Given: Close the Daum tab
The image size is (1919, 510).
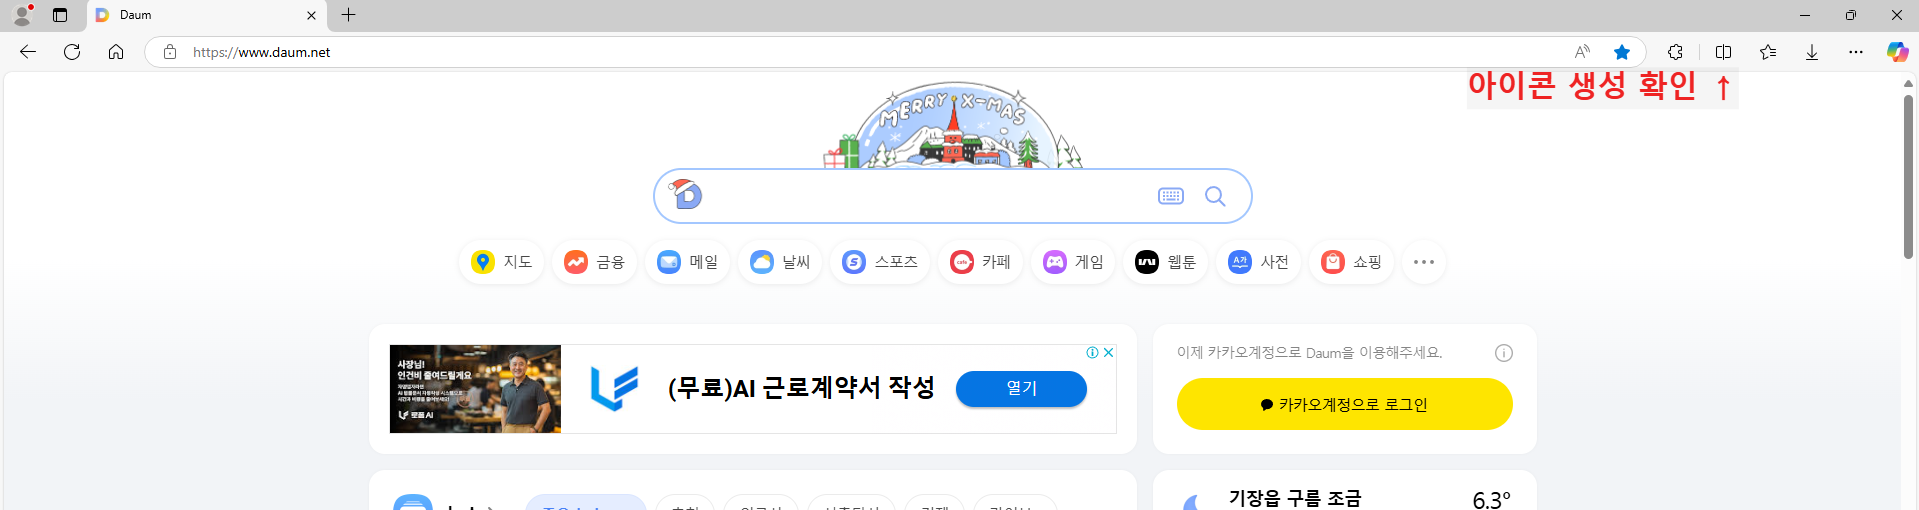Looking at the screenshot, I should (x=311, y=15).
